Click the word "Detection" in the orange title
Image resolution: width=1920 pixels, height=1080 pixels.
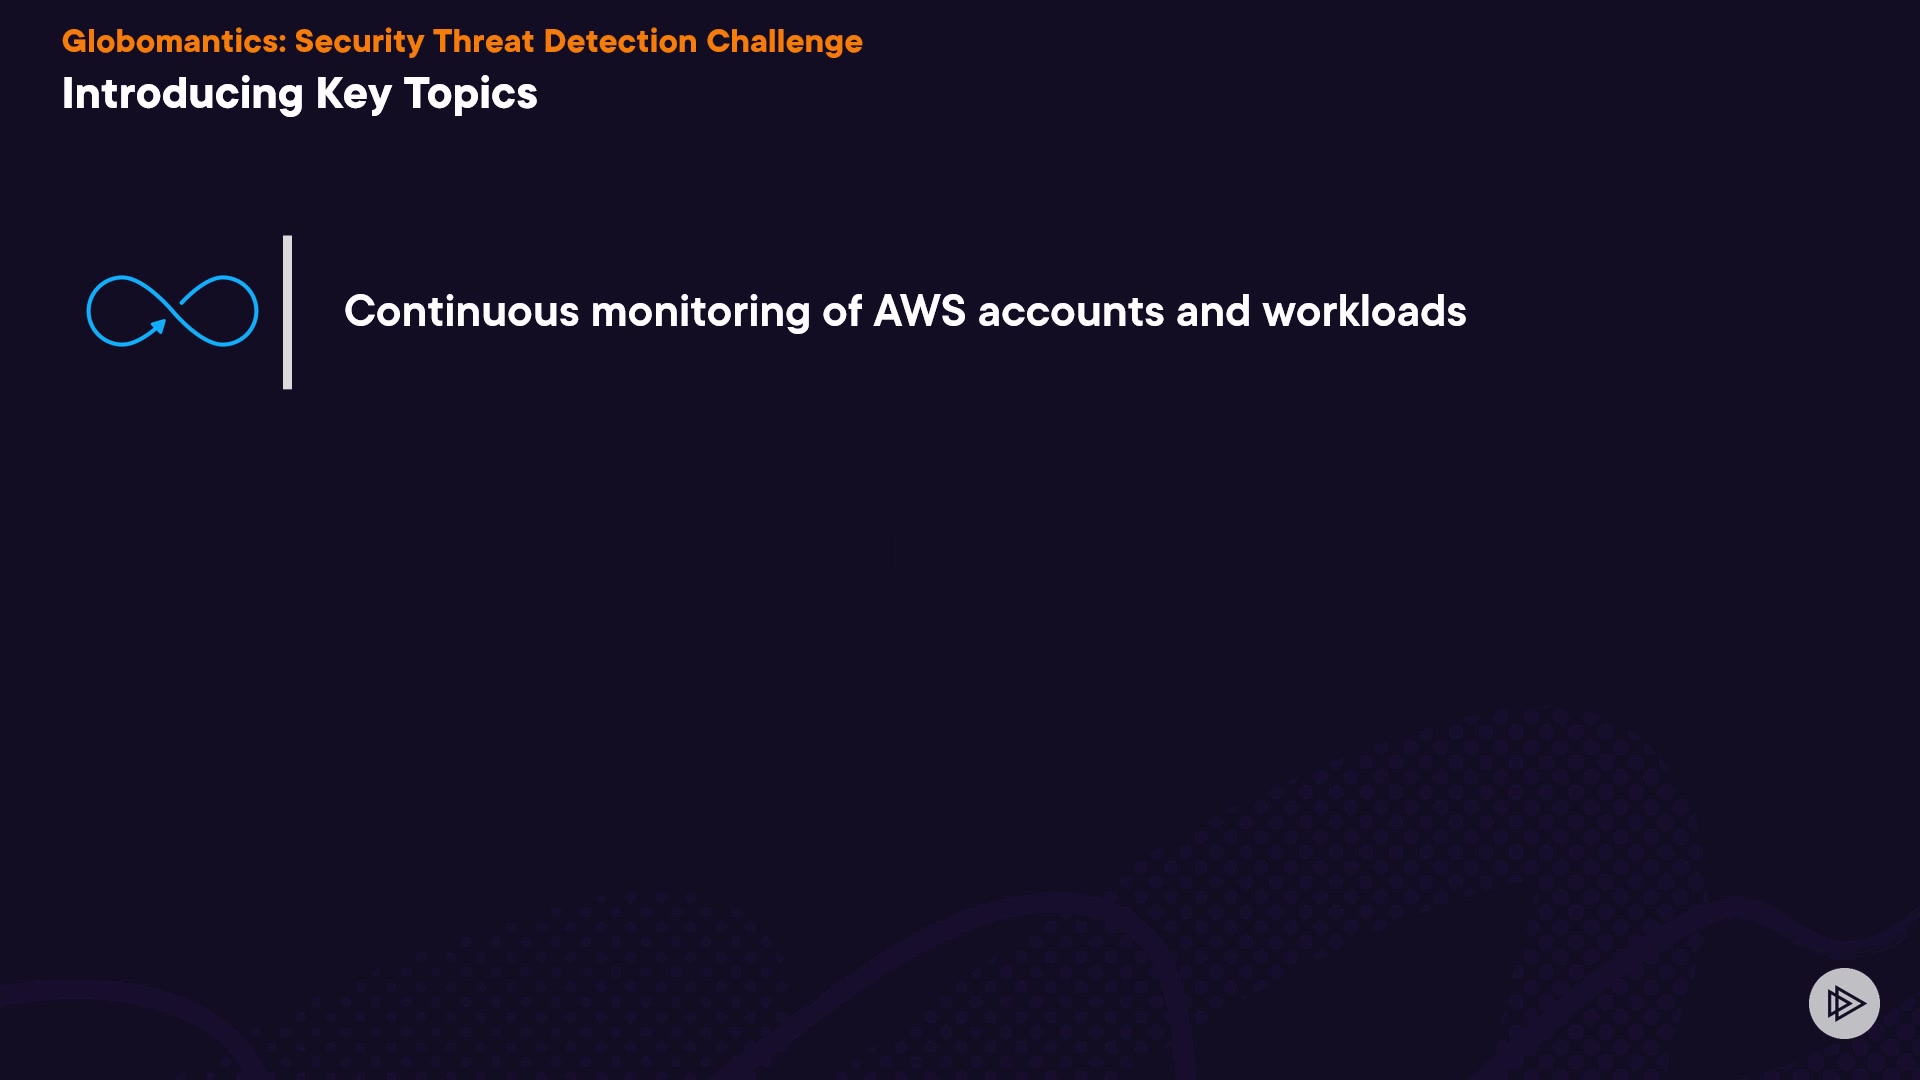coord(620,41)
